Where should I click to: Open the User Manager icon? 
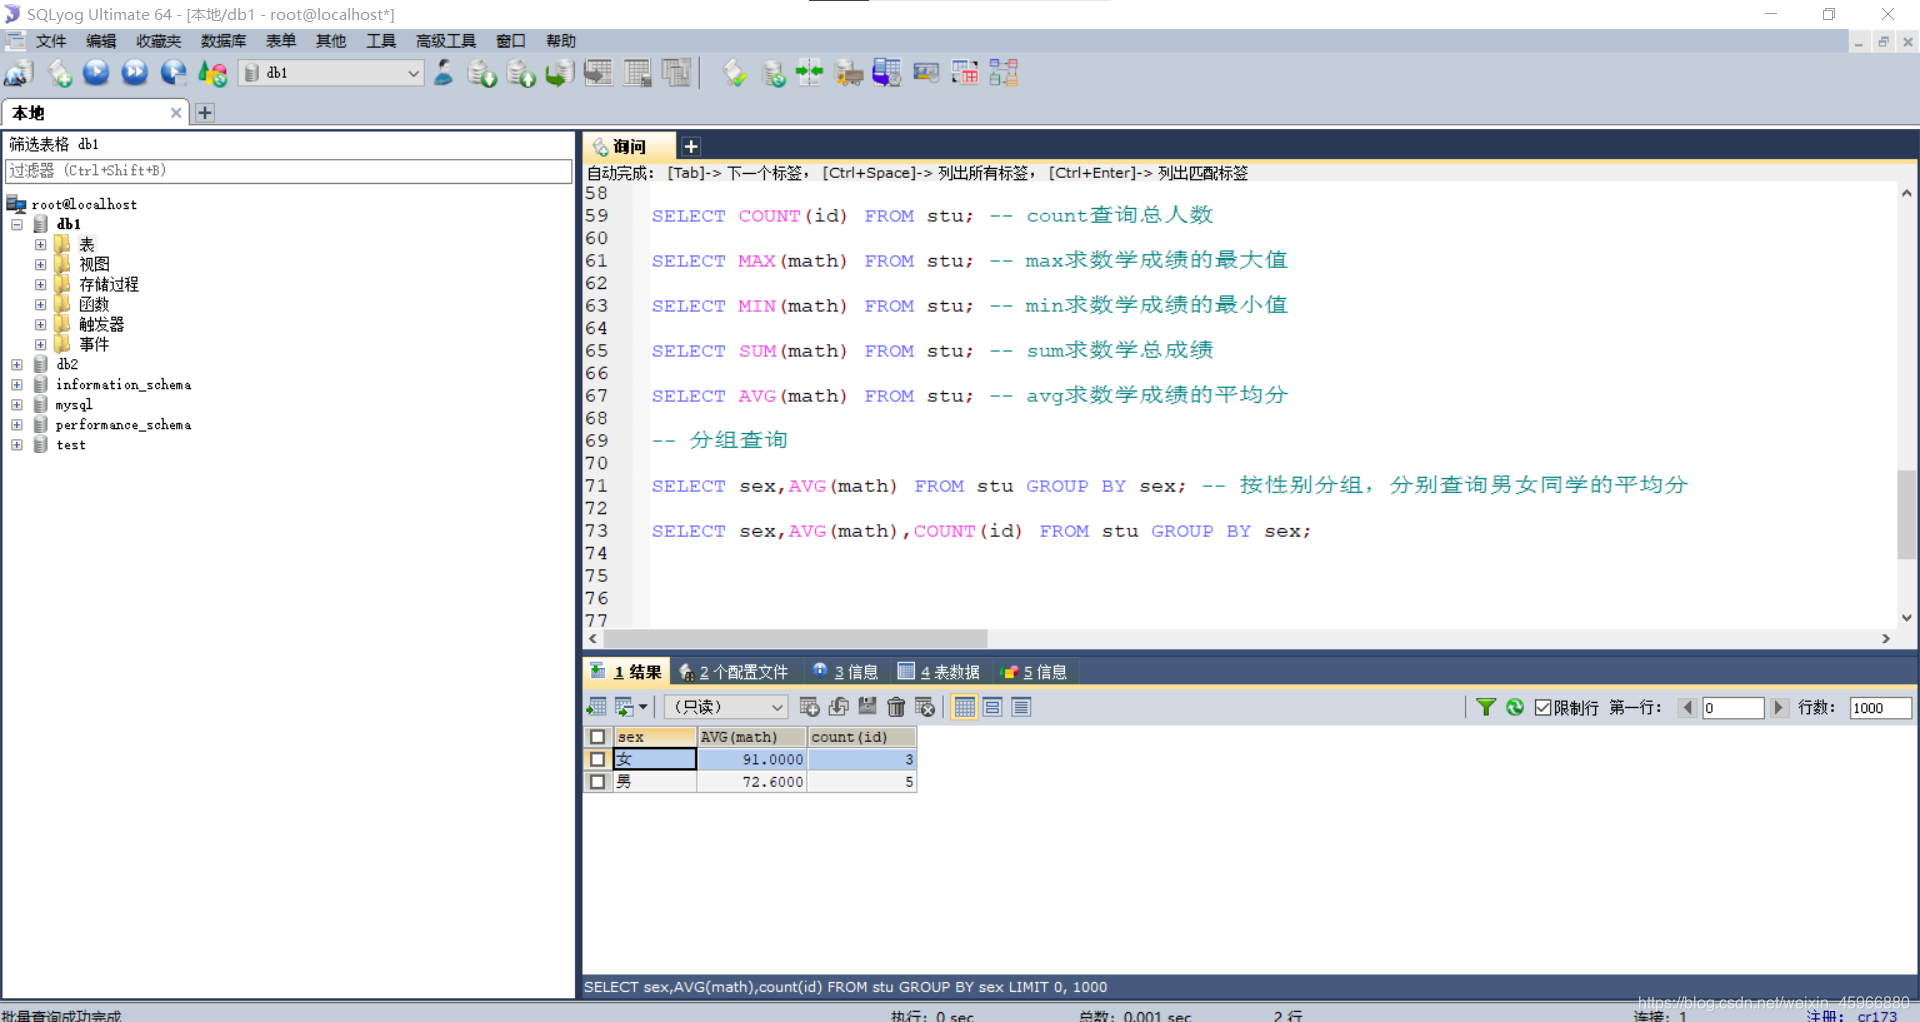point(443,73)
